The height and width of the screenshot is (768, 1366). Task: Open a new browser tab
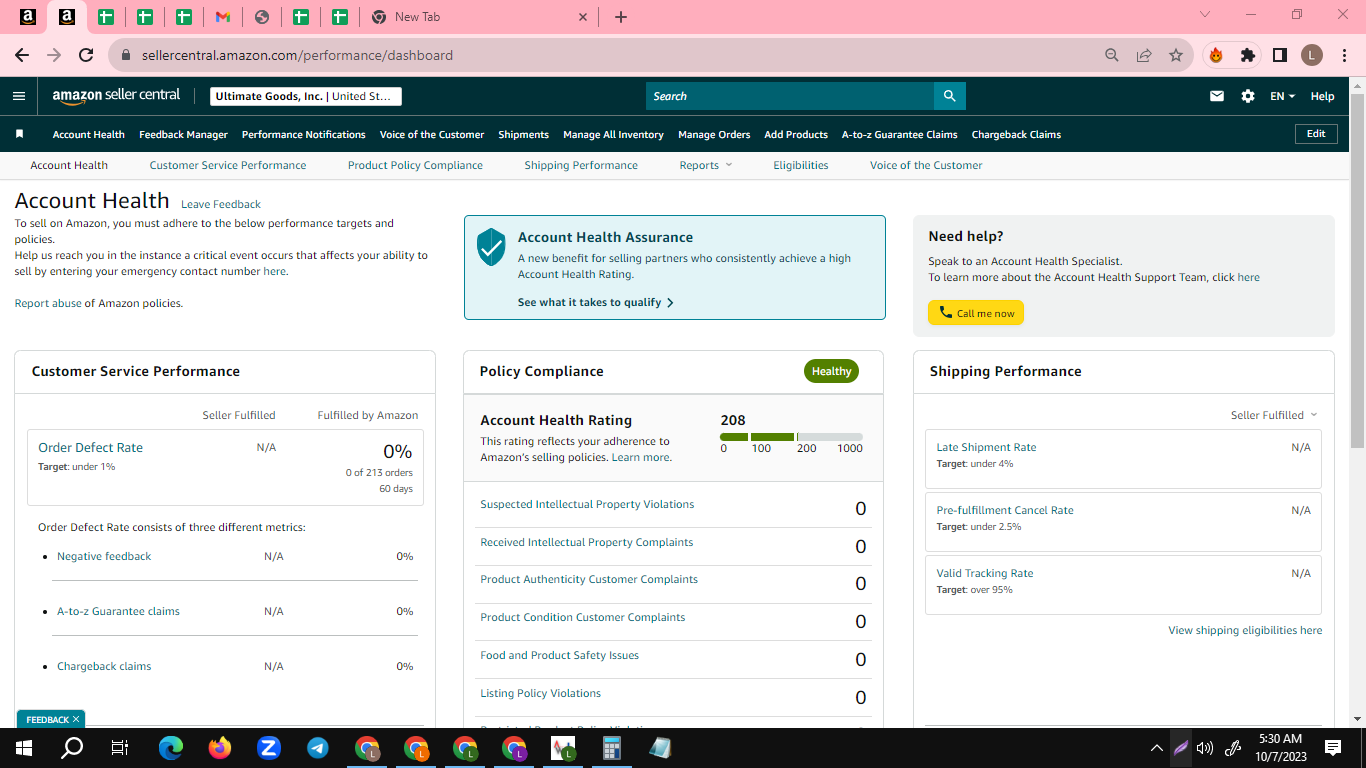pos(621,17)
